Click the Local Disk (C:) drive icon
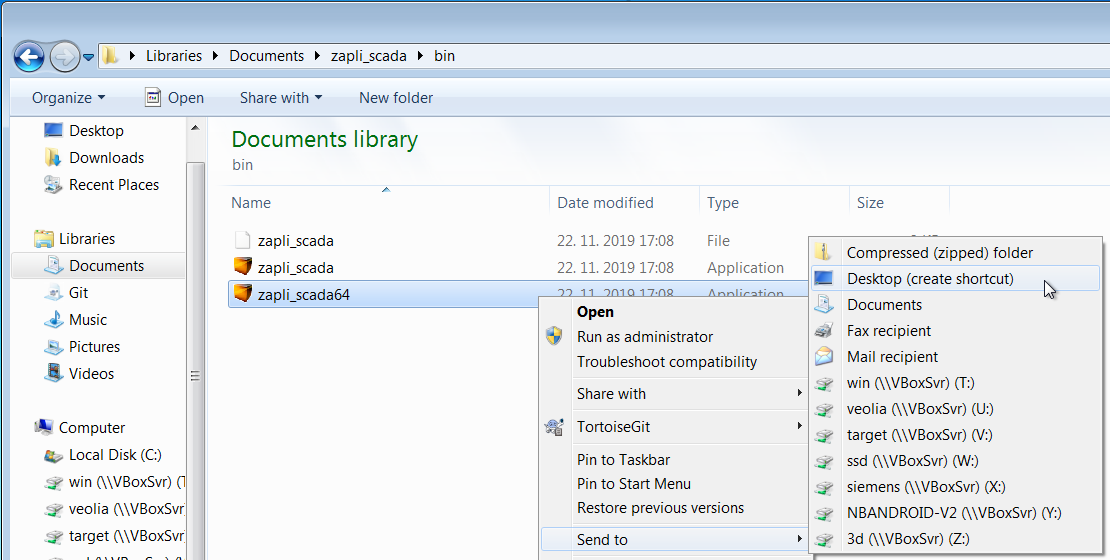The width and height of the screenshot is (1110, 560). (x=54, y=455)
